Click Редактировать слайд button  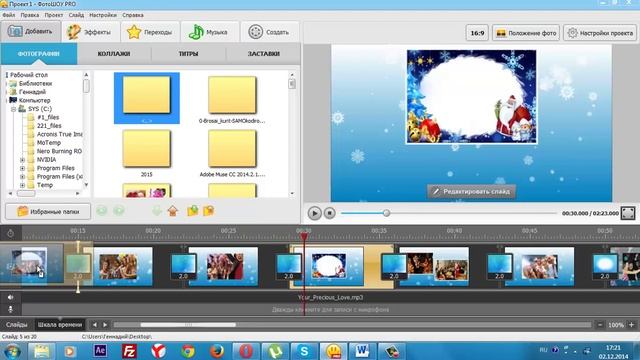pyautogui.click(x=471, y=191)
